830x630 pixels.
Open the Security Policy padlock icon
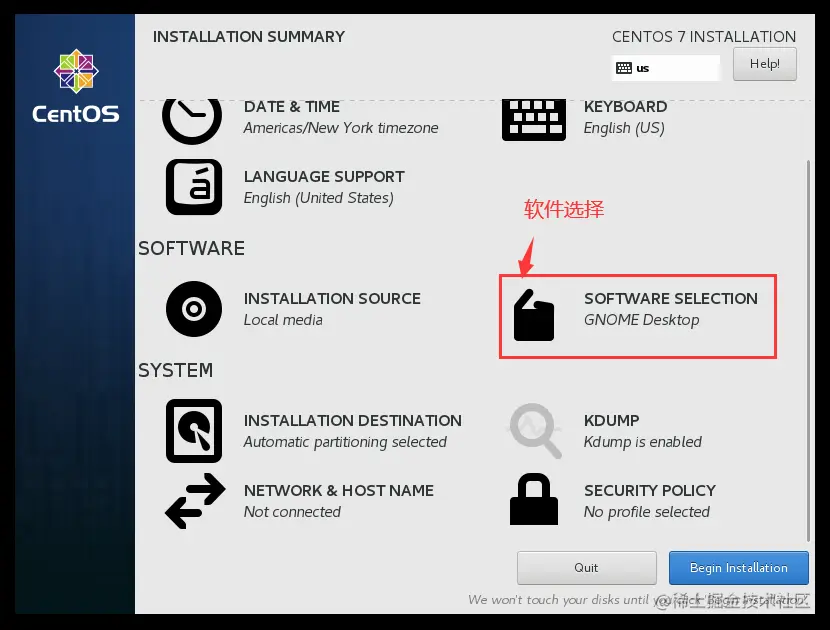pyautogui.click(x=534, y=499)
